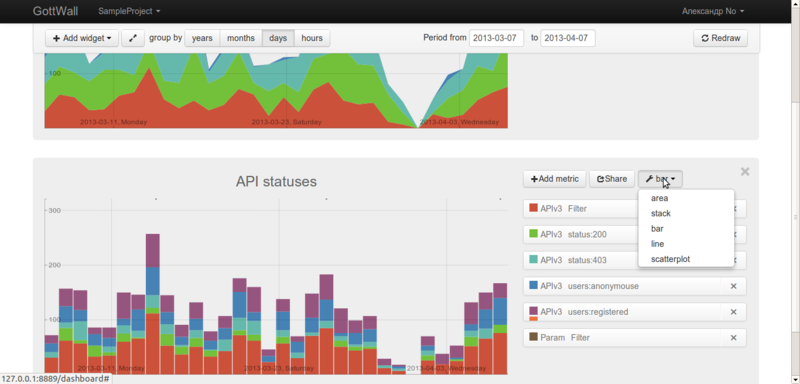Image resolution: width=800 pixels, height=384 pixels.
Task: Click the Add metric button
Action: pos(555,179)
